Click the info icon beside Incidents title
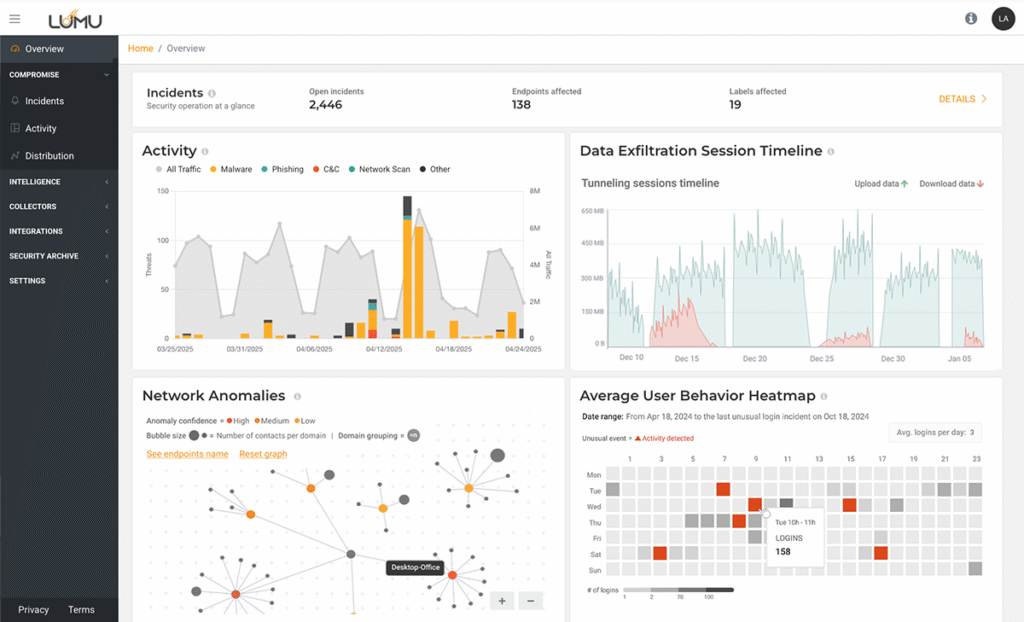 pyautogui.click(x=212, y=93)
